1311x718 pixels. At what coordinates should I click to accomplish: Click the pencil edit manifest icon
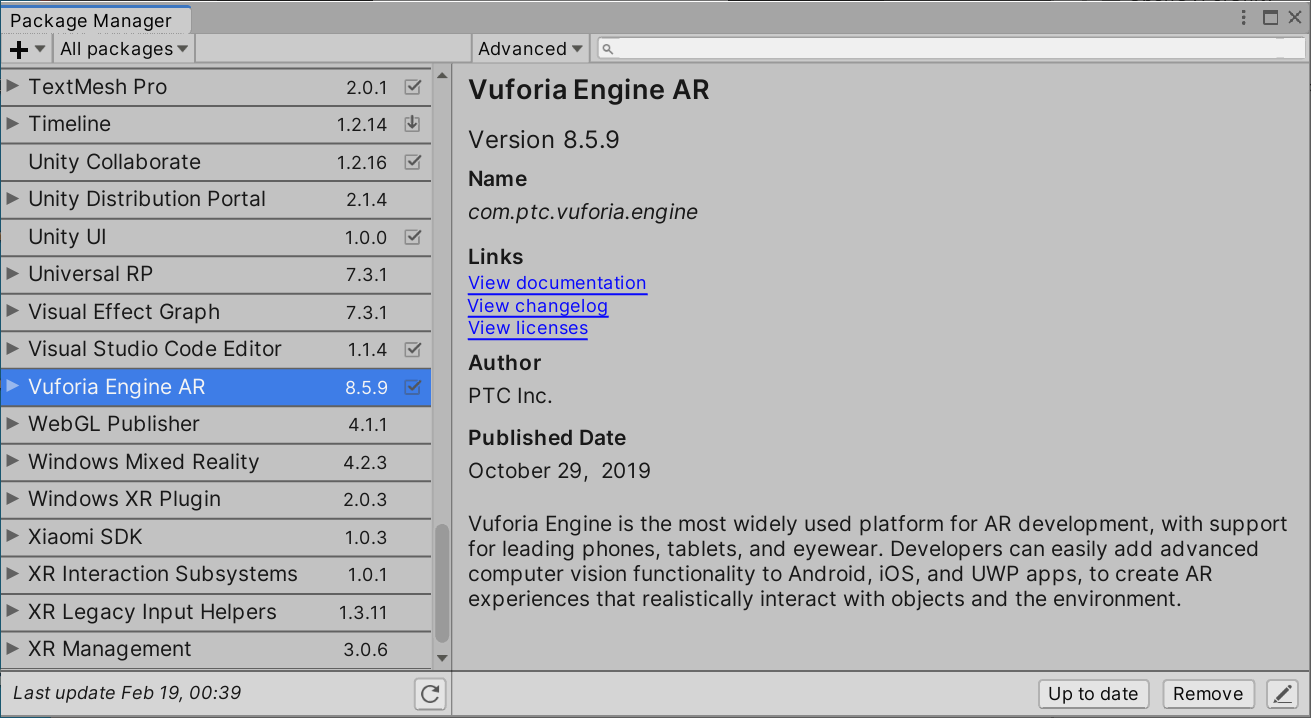point(1282,694)
